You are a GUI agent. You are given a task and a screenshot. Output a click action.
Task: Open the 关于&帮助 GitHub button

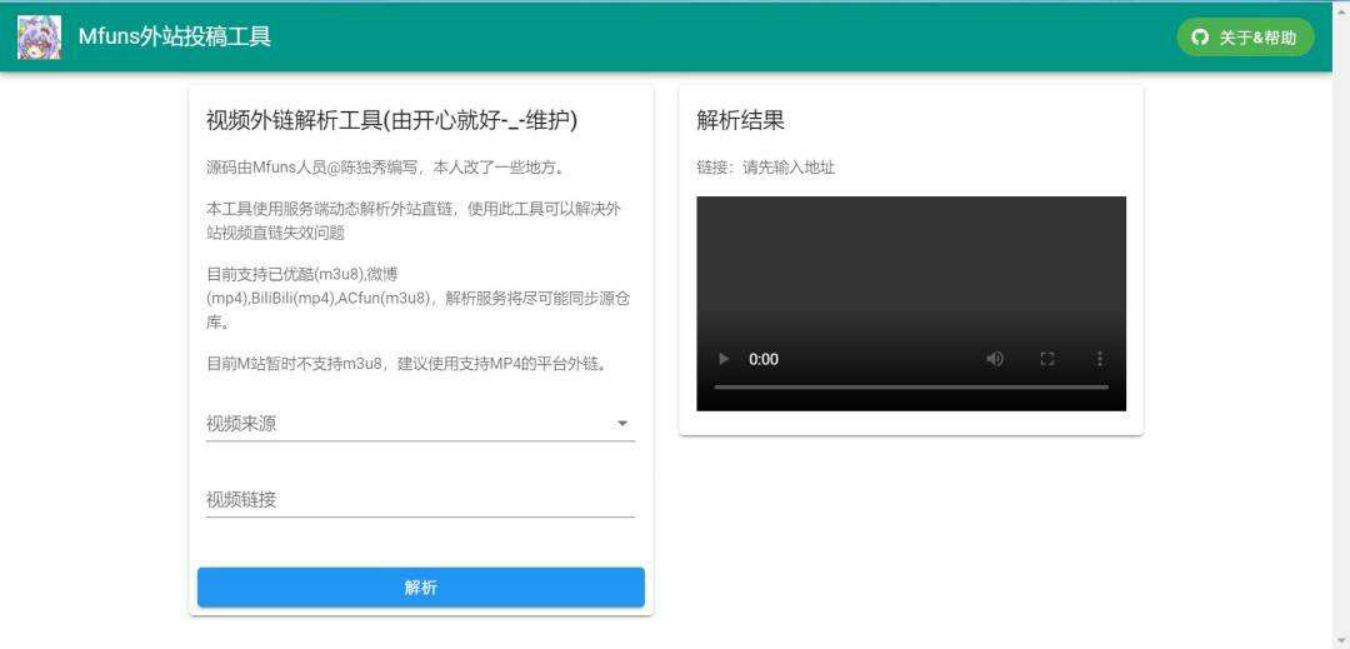1245,38
